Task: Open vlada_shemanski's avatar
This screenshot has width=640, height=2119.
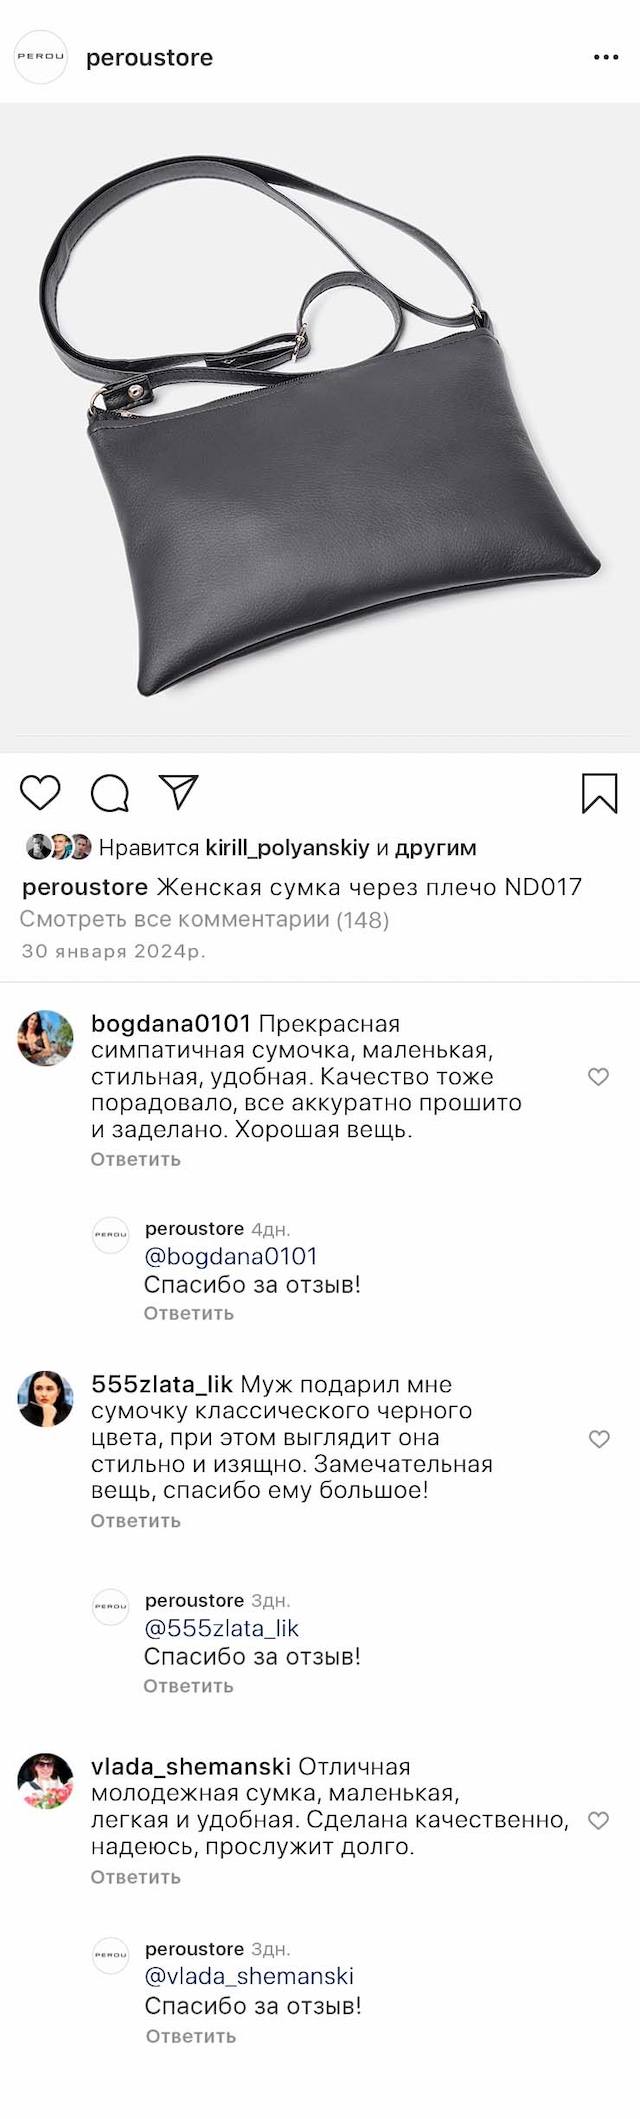Action: click(x=46, y=1781)
